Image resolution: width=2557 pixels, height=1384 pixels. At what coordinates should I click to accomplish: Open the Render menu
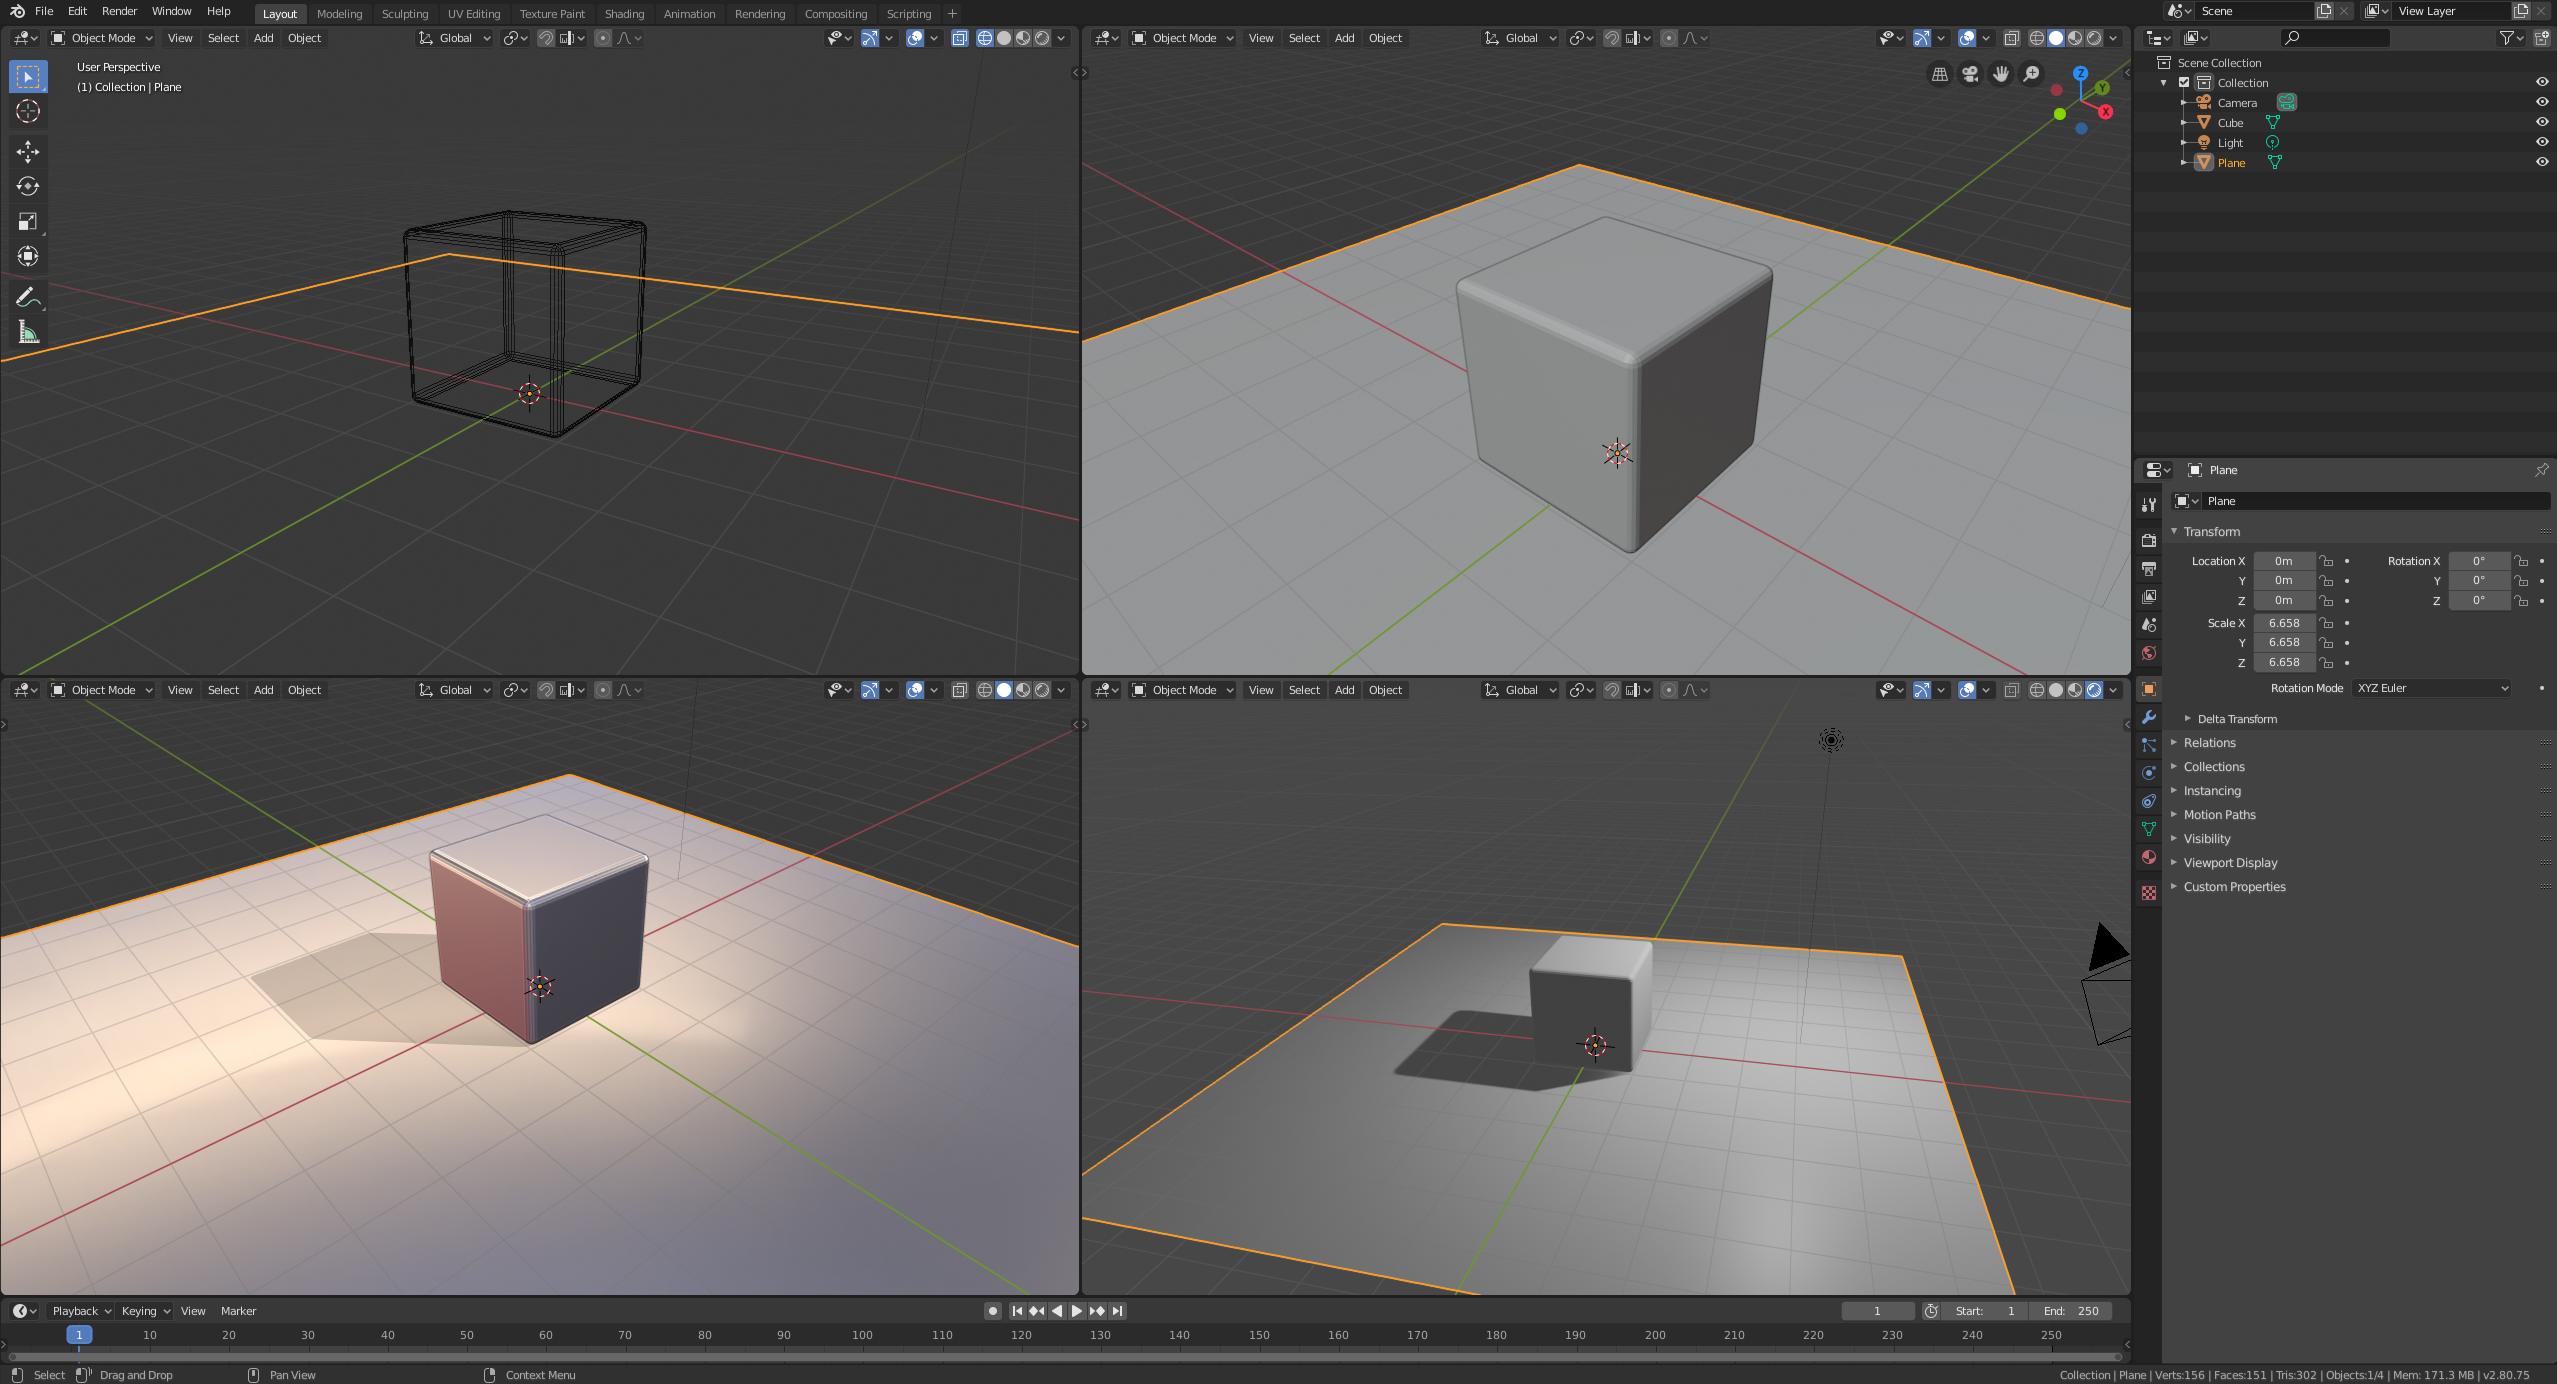coord(119,11)
